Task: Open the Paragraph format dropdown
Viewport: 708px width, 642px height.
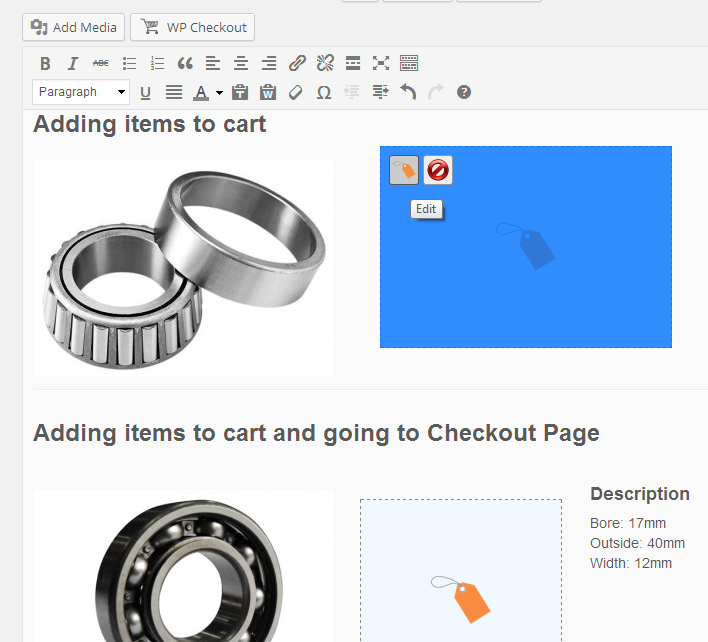Action: tap(81, 92)
